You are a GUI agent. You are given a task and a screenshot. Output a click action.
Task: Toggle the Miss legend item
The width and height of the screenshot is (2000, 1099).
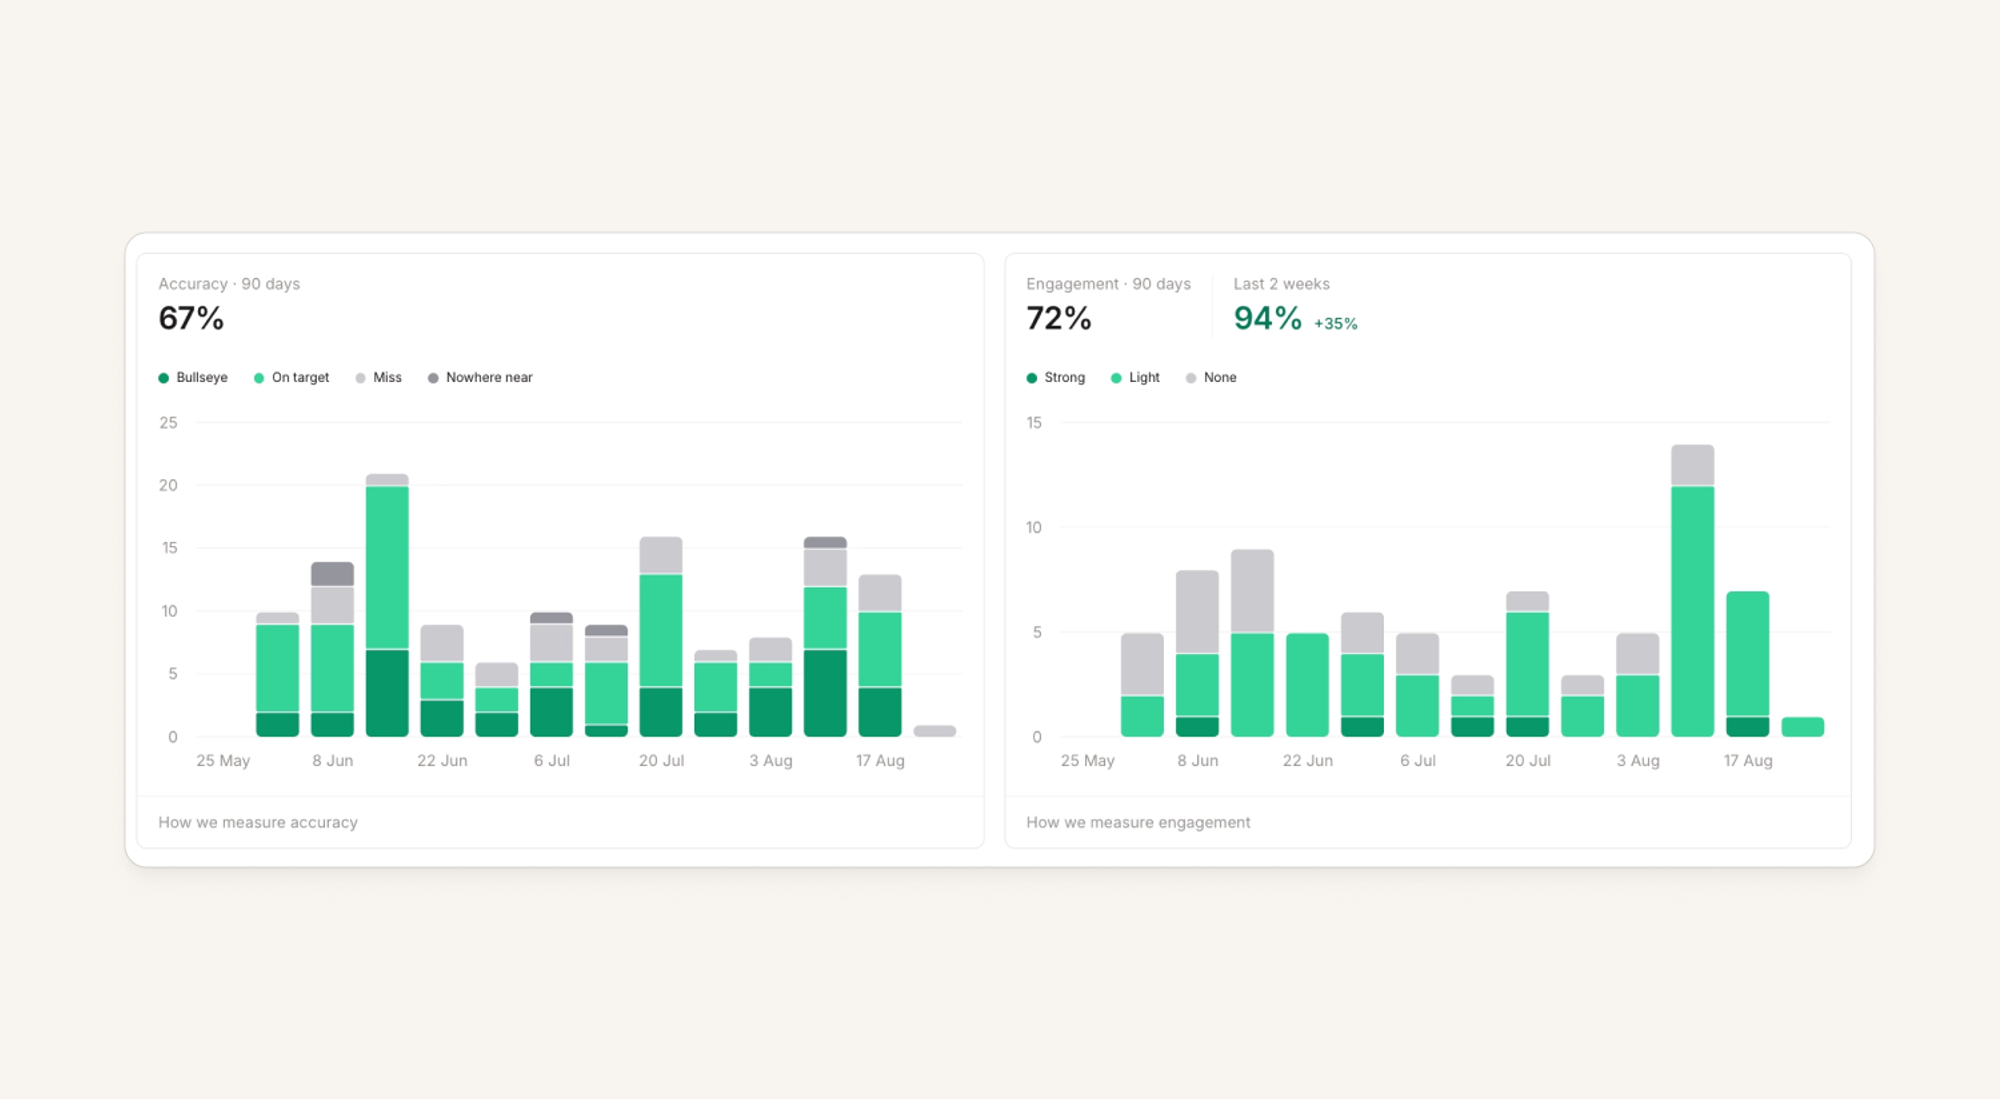[x=378, y=377]
